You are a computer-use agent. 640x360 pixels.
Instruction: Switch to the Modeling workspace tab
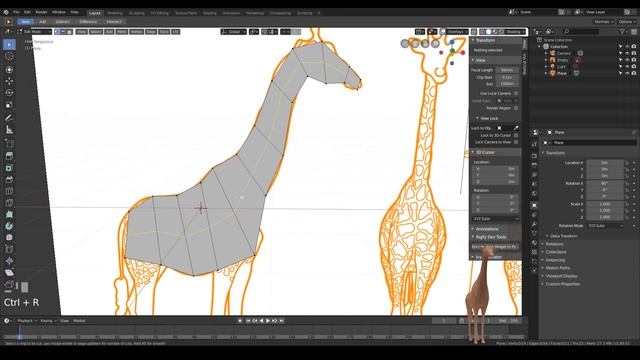pos(114,13)
